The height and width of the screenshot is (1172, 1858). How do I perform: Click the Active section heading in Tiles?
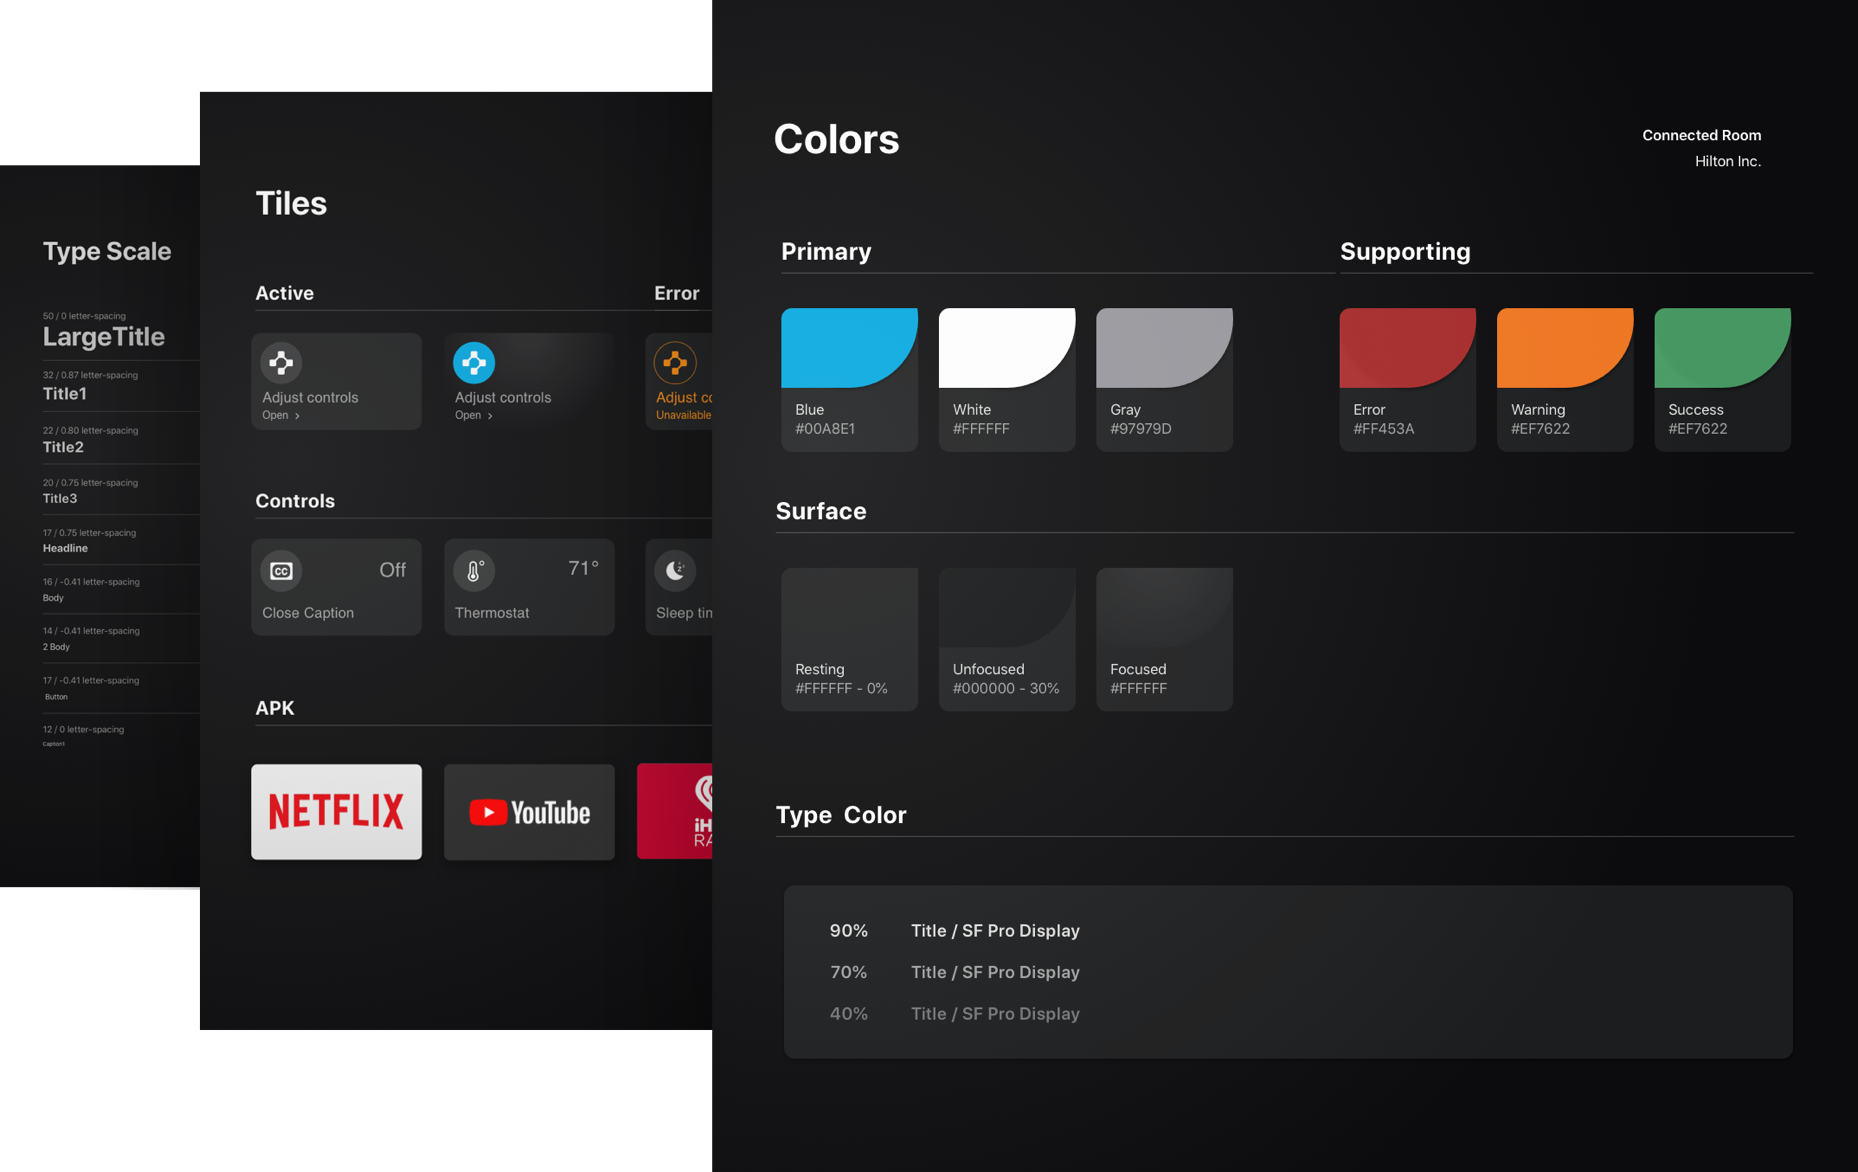tap(284, 293)
